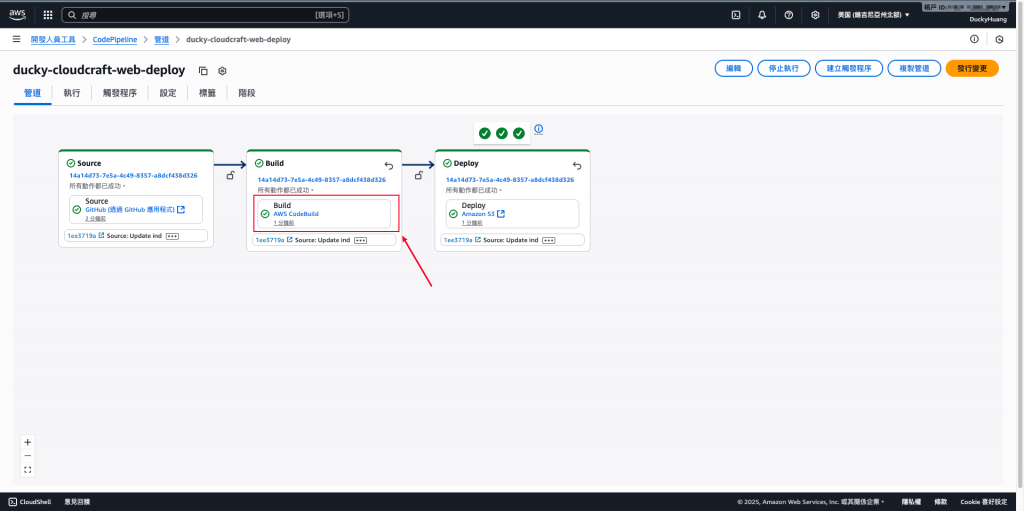The image size is (1024, 511).
Task: Toggle the hamburger side navigation
Action: coord(16,39)
